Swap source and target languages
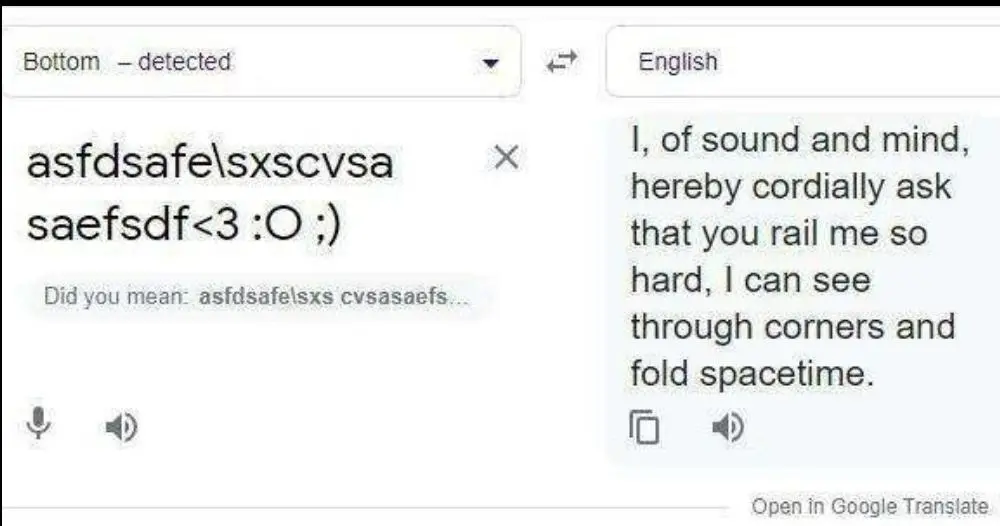Viewport: 1000px width, 526px height. click(x=562, y=62)
